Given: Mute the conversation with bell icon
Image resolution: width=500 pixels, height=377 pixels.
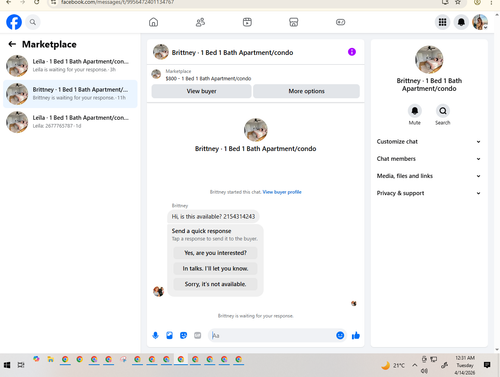Looking at the screenshot, I should (415, 111).
